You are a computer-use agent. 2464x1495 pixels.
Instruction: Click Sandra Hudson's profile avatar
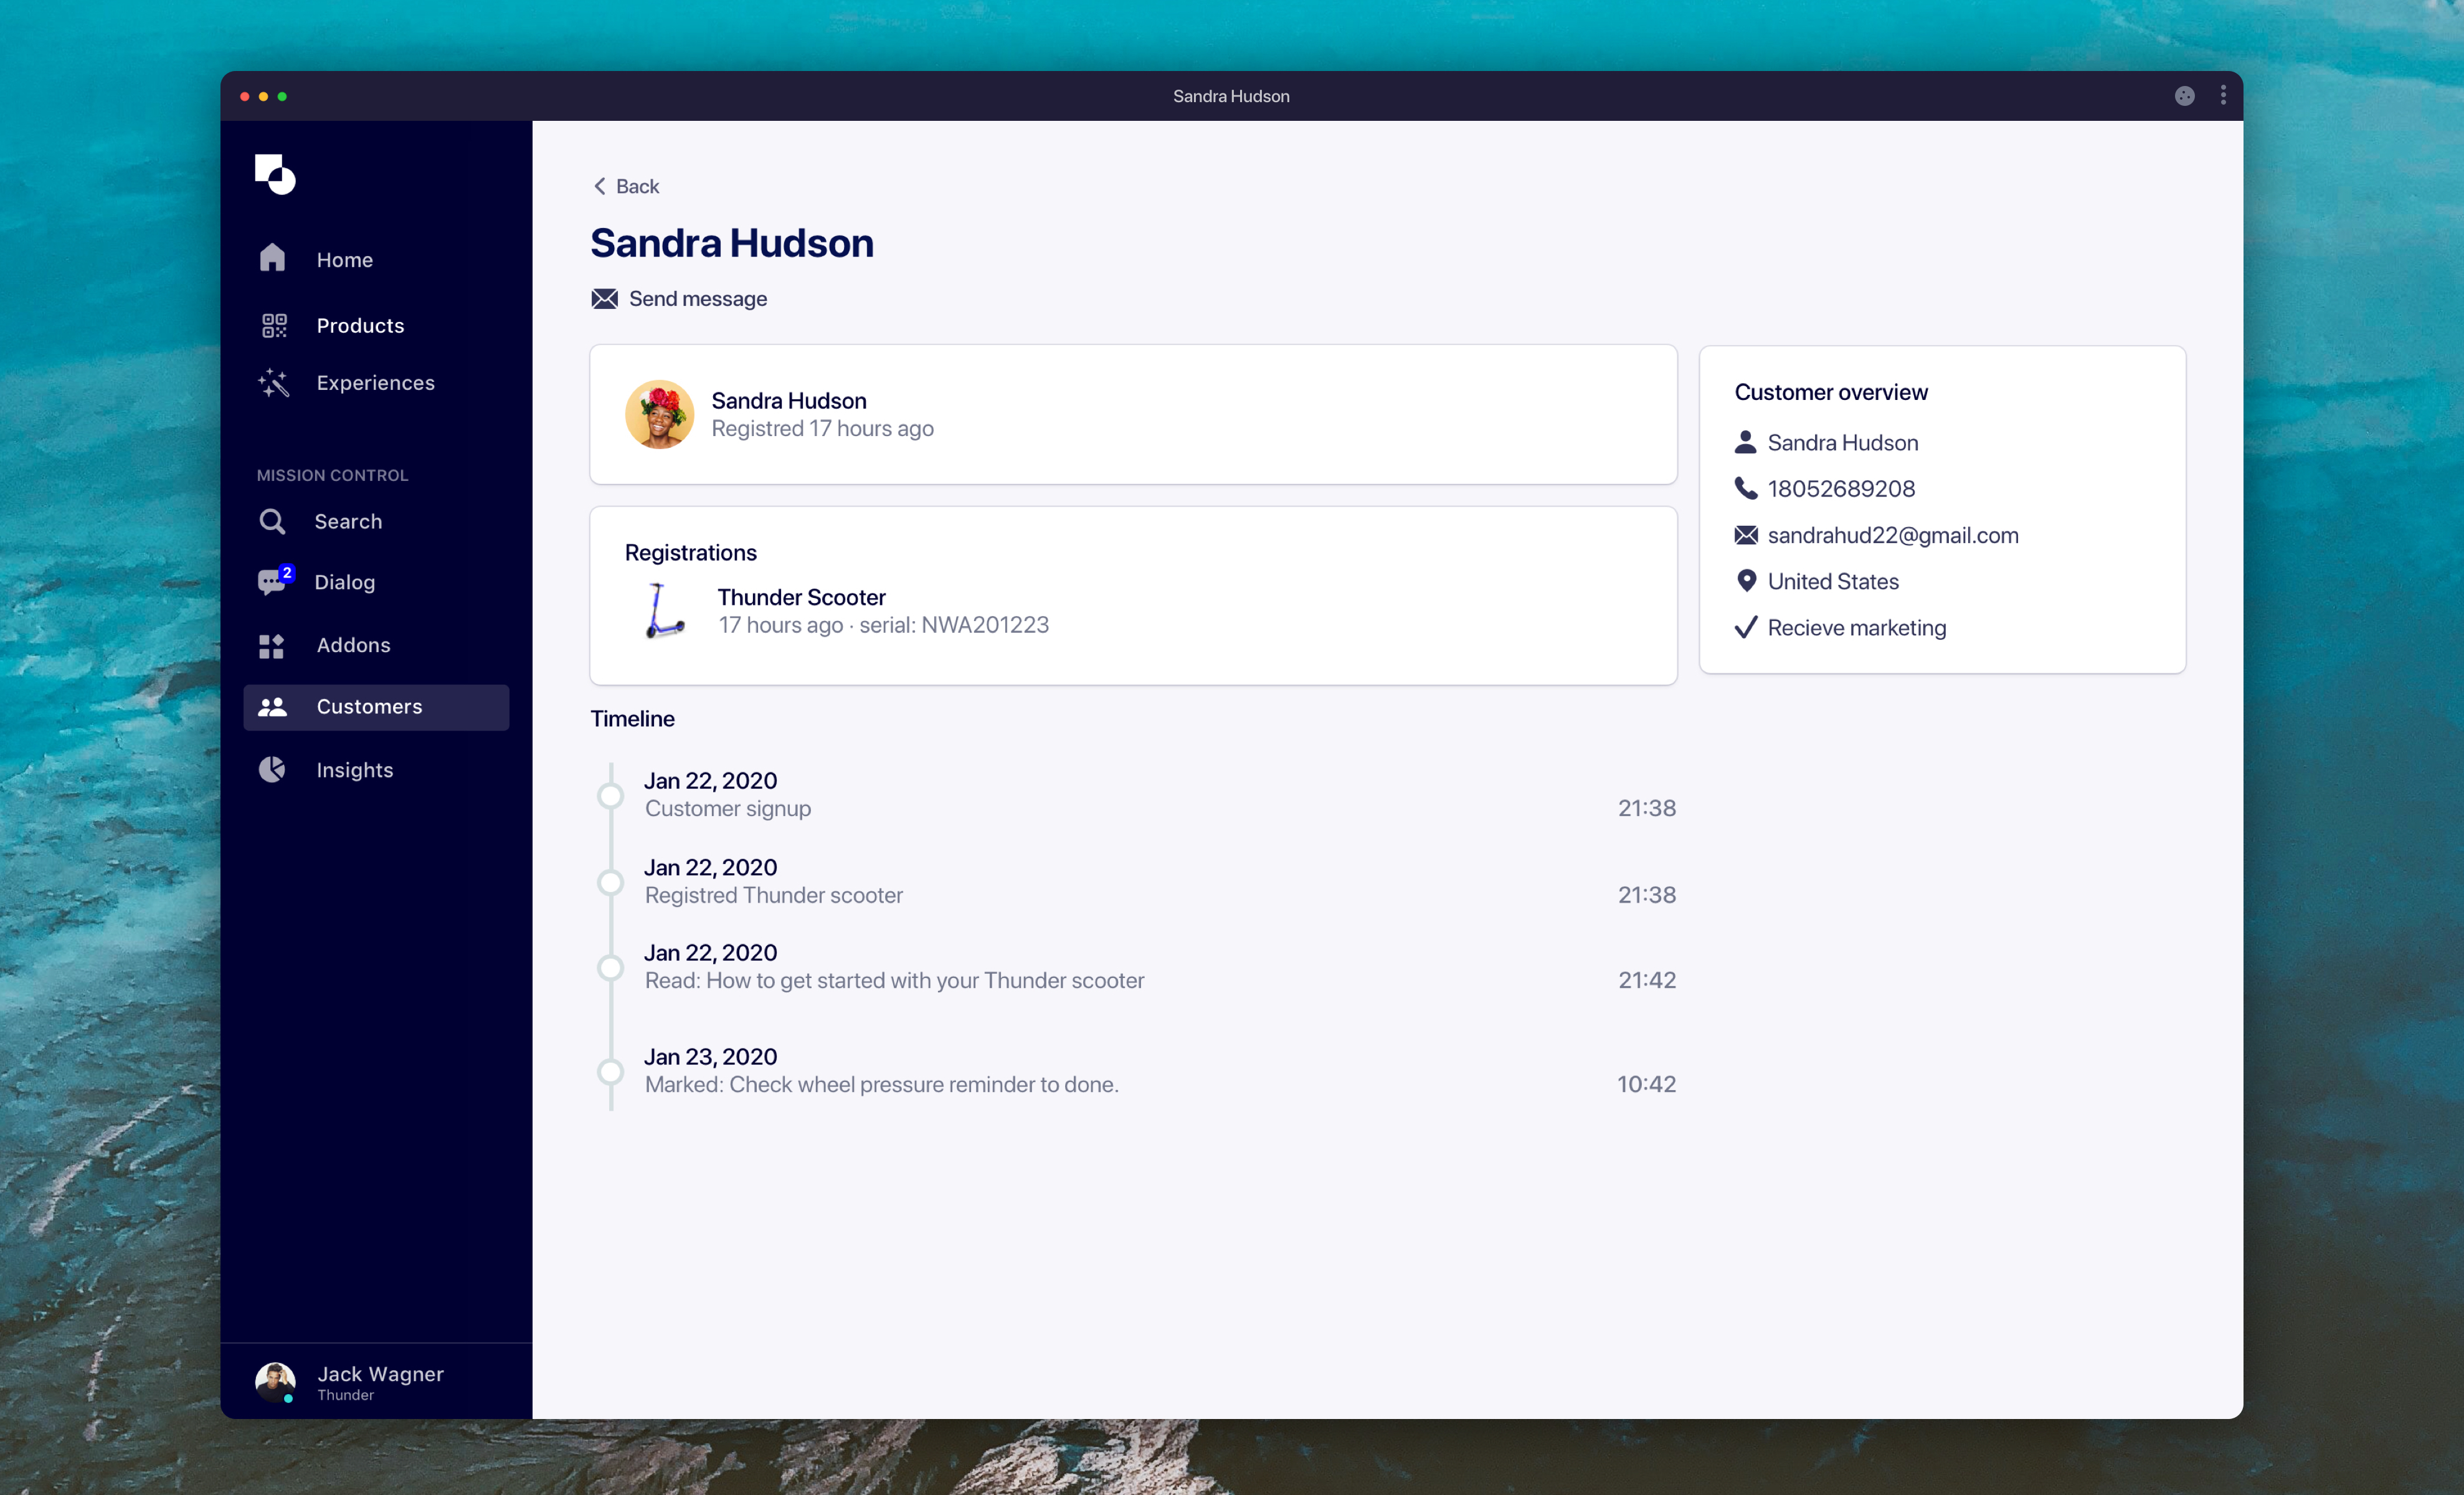[x=660, y=414]
